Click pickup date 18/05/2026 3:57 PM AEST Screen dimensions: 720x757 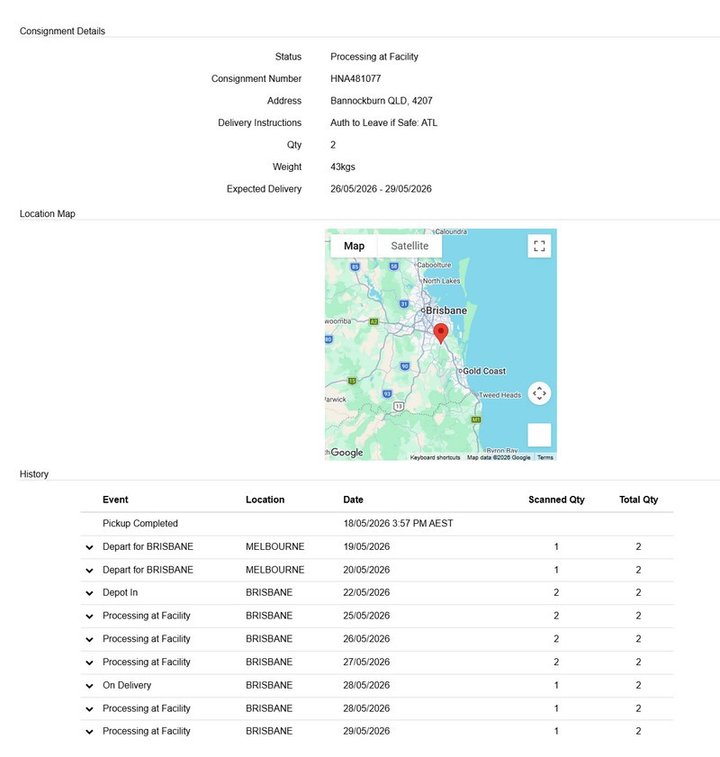pyautogui.click(x=398, y=523)
